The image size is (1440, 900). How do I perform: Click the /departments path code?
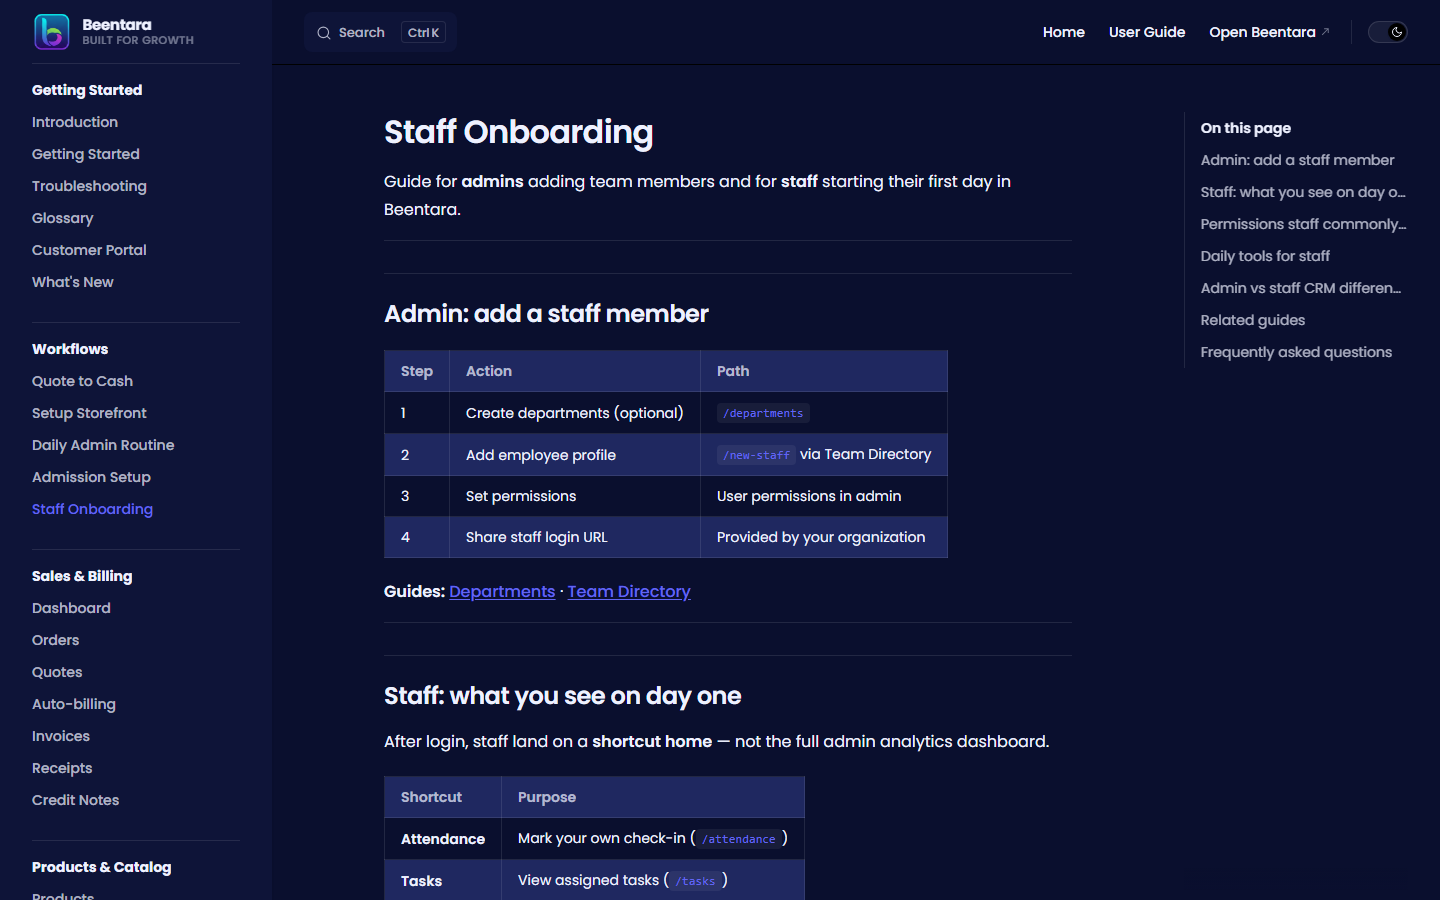click(x=763, y=413)
